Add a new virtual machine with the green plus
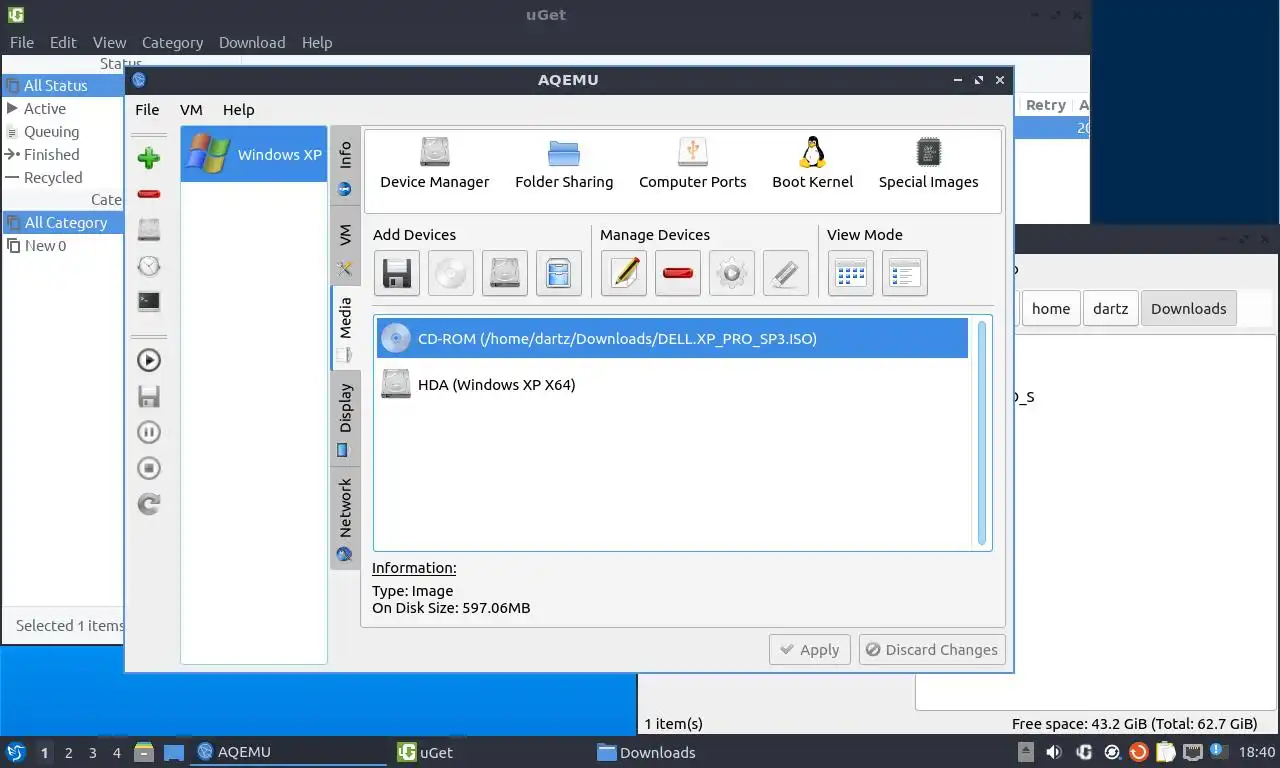The width and height of the screenshot is (1280, 768). pyautogui.click(x=149, y=158)
